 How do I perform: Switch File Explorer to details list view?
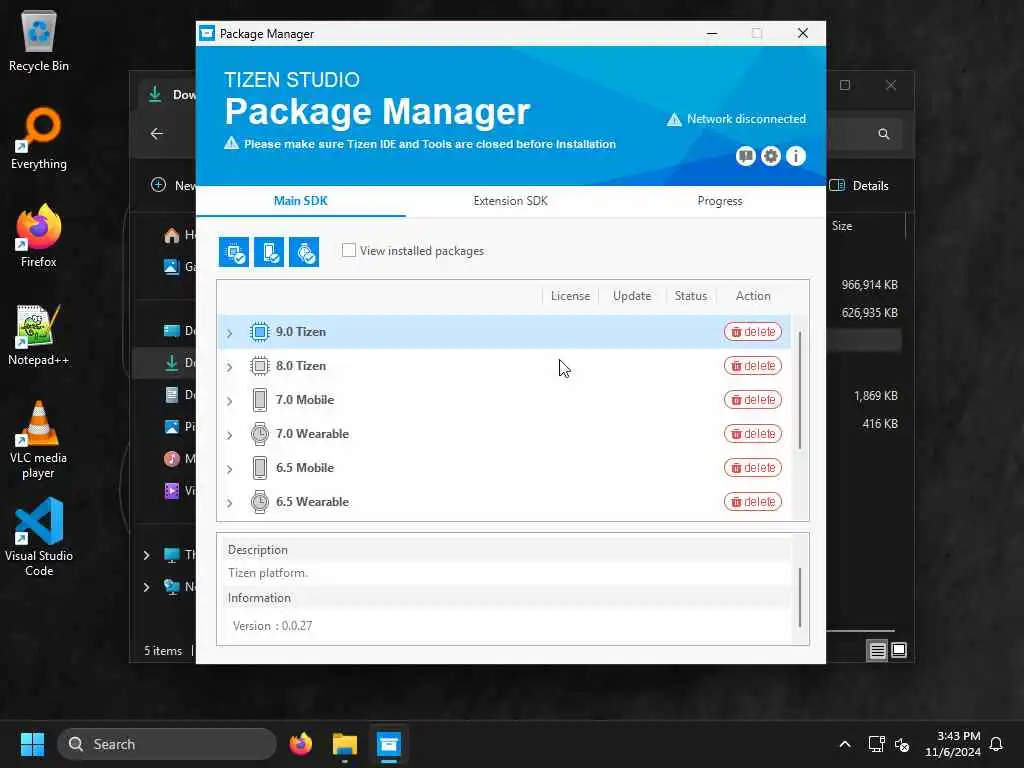(877, 650)
